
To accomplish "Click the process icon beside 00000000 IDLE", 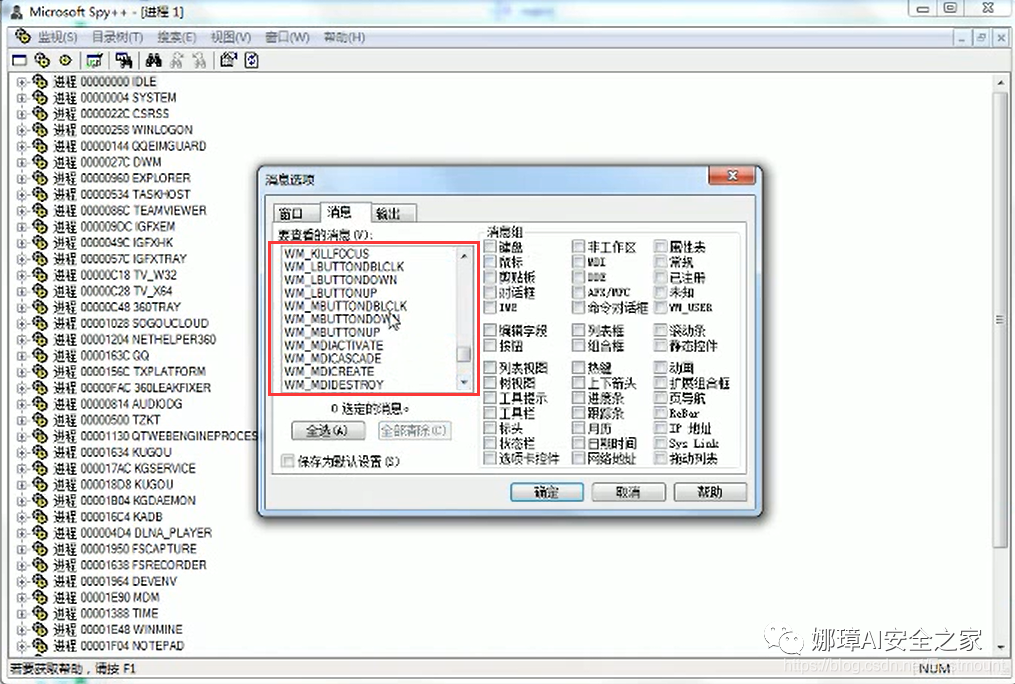I will point(40,82).
